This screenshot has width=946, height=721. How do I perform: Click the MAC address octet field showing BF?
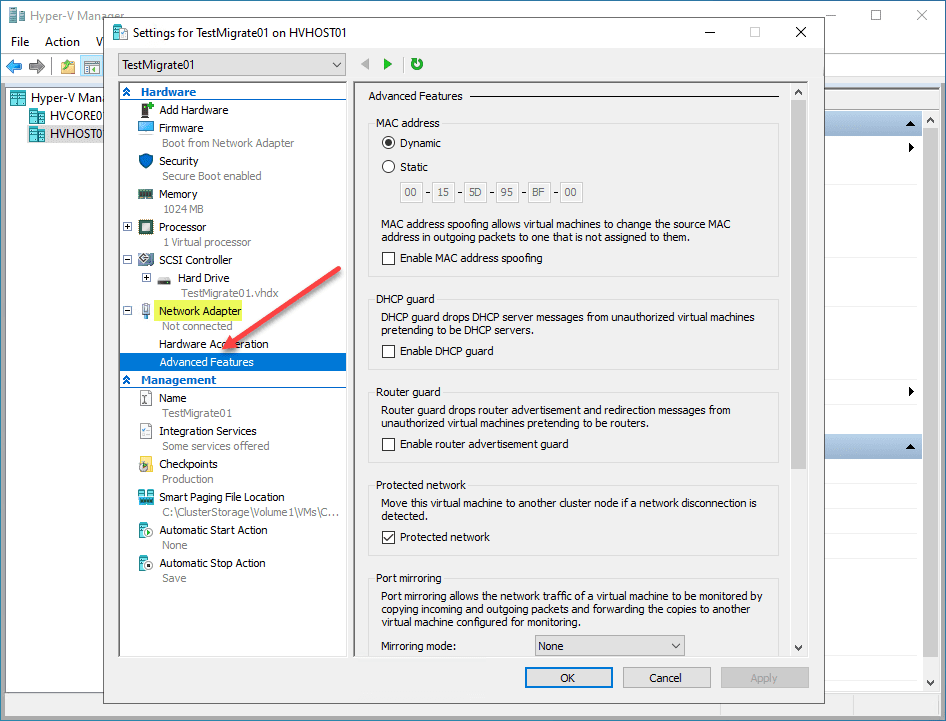pos(538,192)
